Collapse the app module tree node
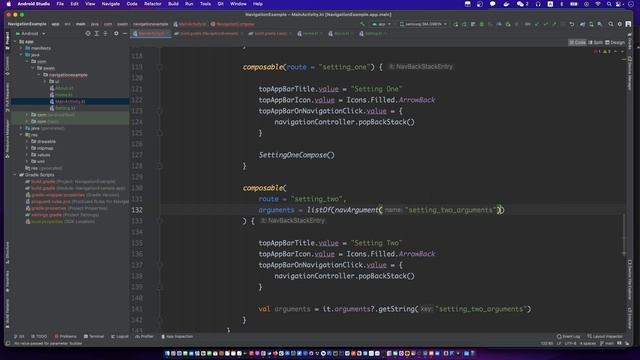This screenshot has height=360, width=640. [15, 42]
